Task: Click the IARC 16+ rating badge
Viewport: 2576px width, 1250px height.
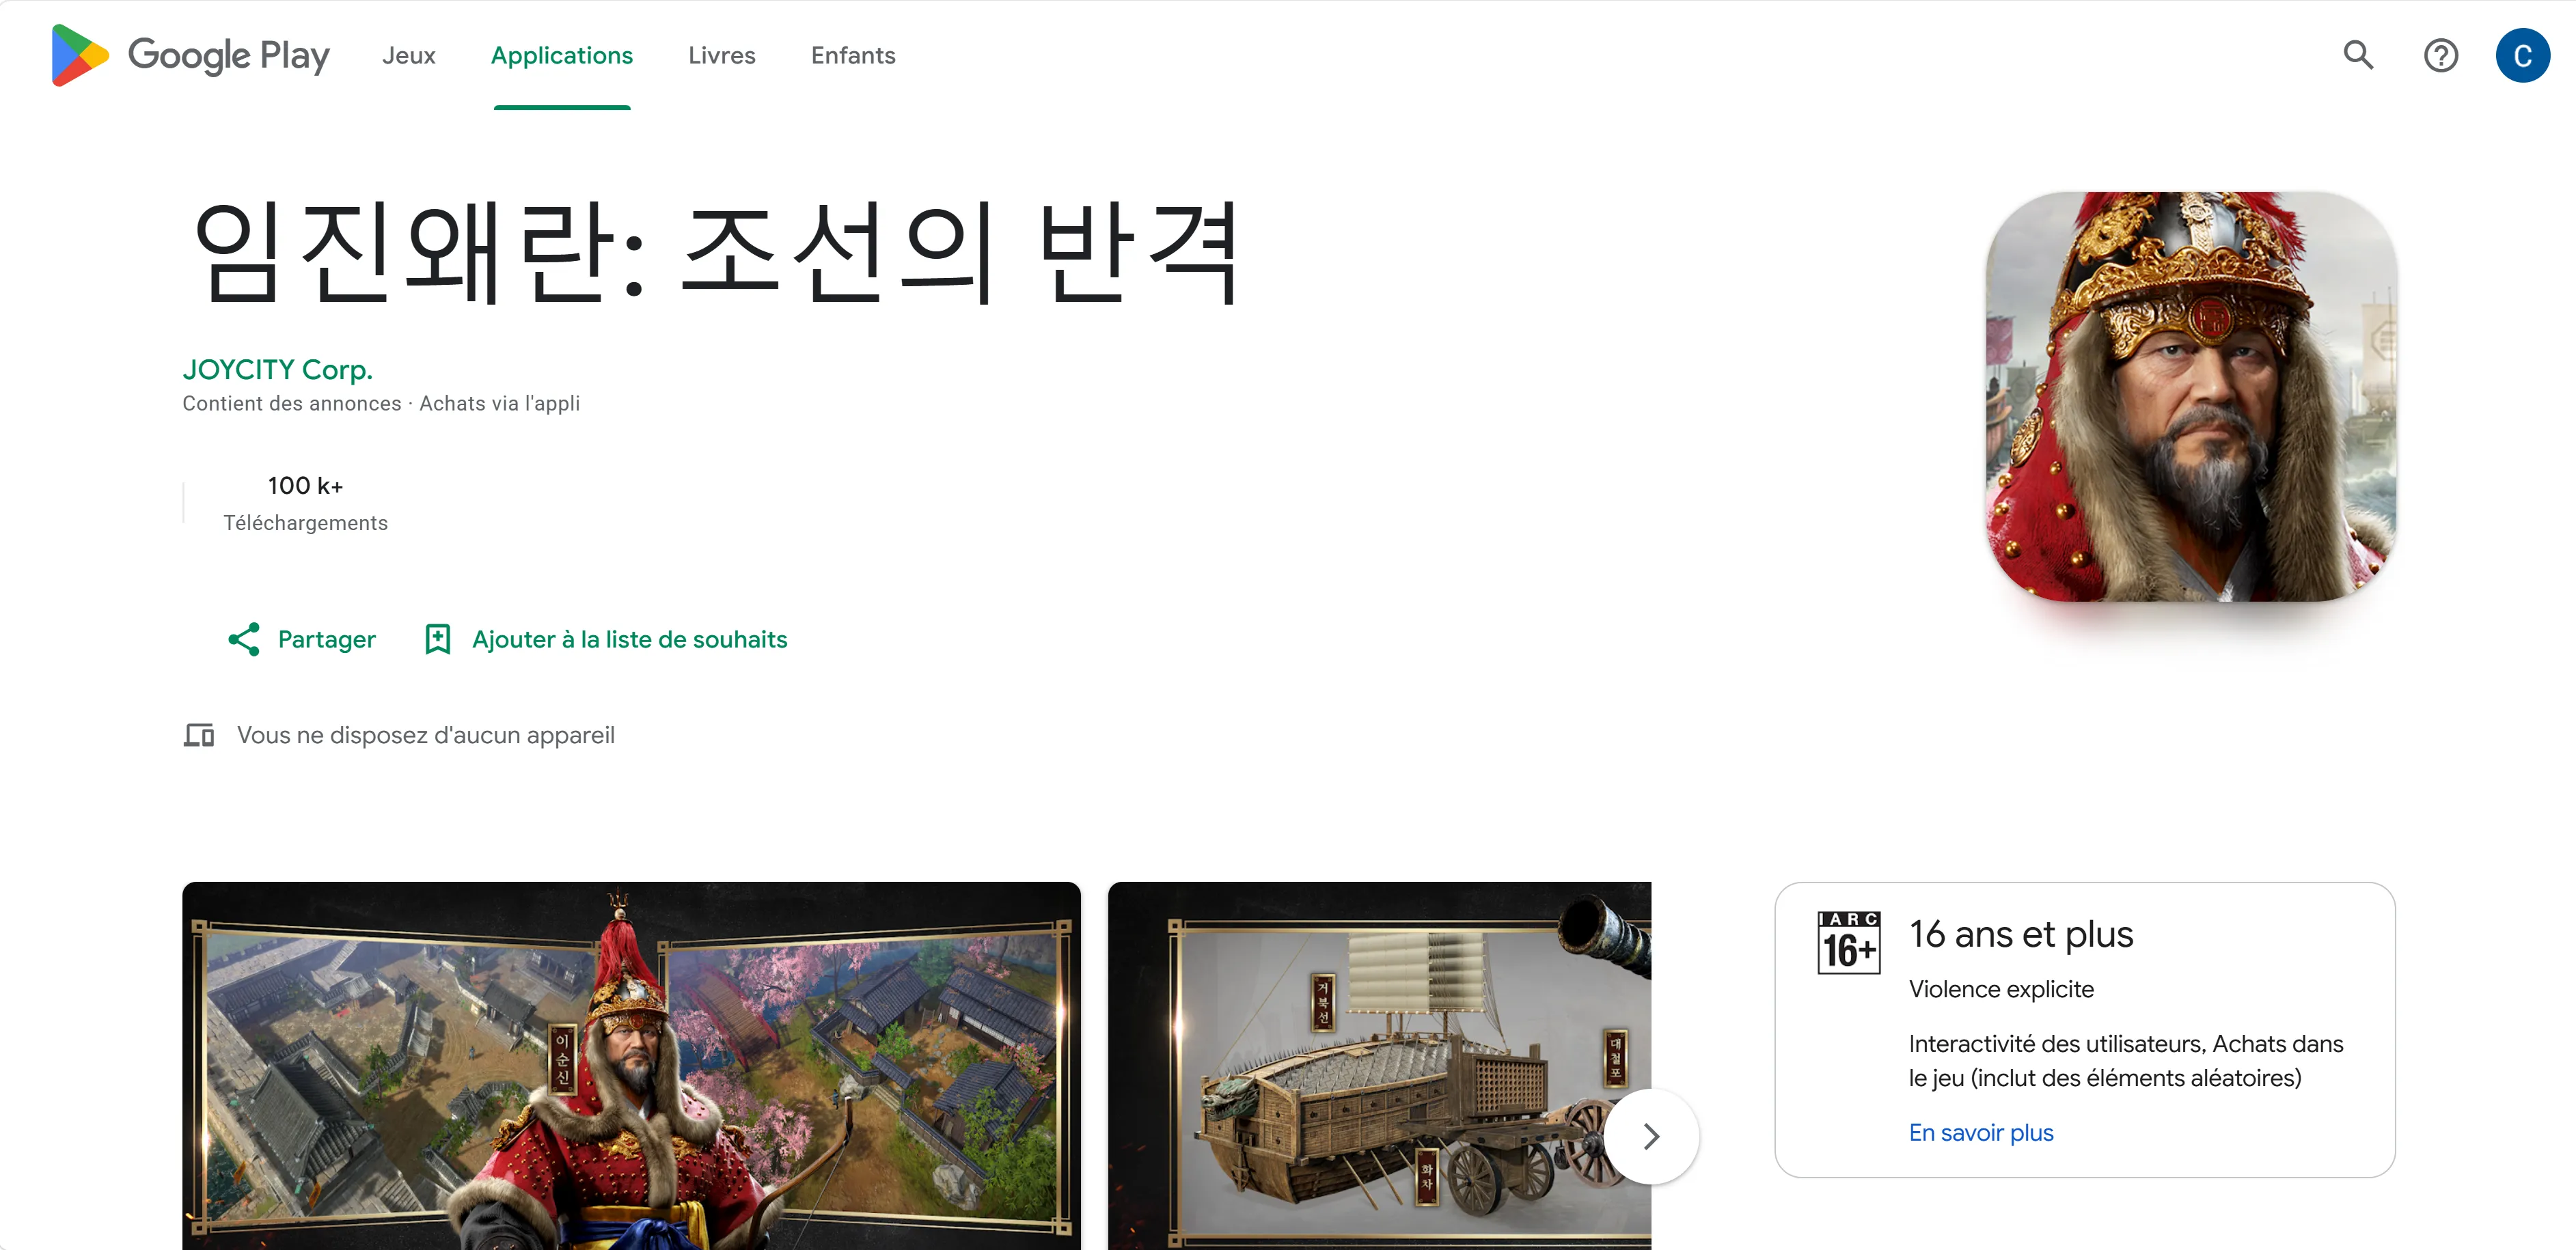Action: coord(1848,942)
